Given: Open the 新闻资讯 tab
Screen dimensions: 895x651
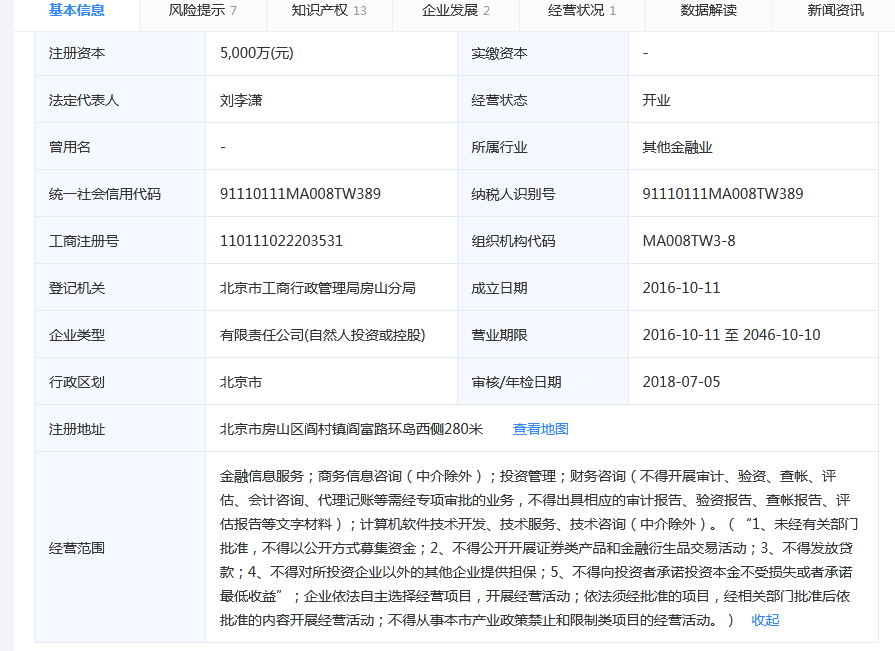Looking at the screenshot, I should [835, 10].
